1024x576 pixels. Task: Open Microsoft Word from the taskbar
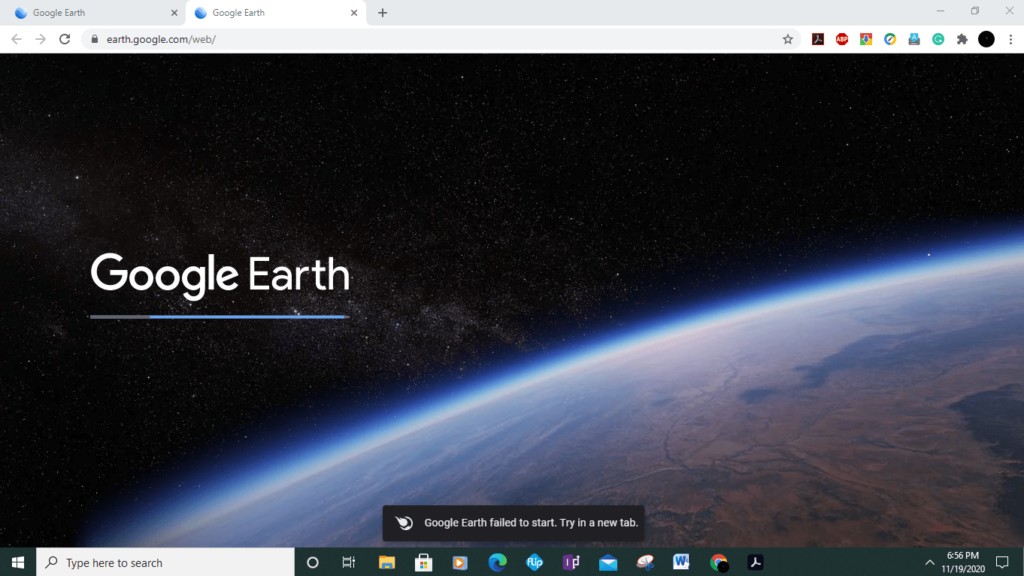click(x=681, y=562)
